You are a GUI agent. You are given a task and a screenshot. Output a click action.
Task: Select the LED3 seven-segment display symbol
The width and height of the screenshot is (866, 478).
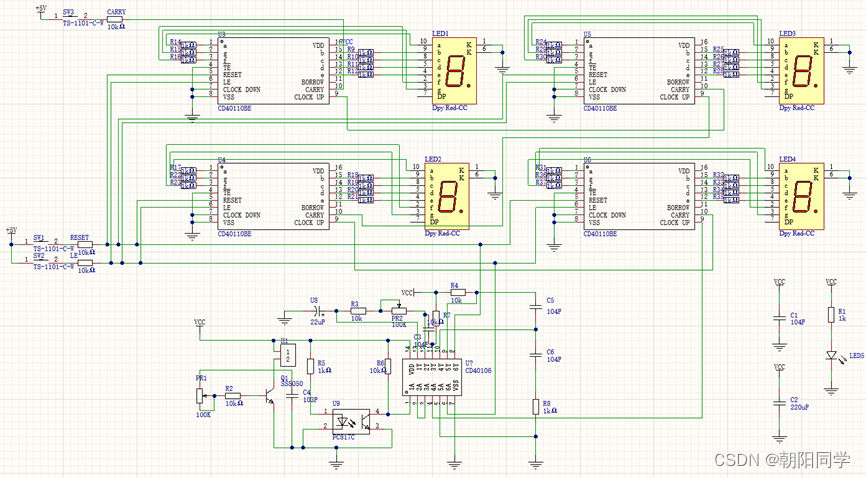tap(801, 71)
